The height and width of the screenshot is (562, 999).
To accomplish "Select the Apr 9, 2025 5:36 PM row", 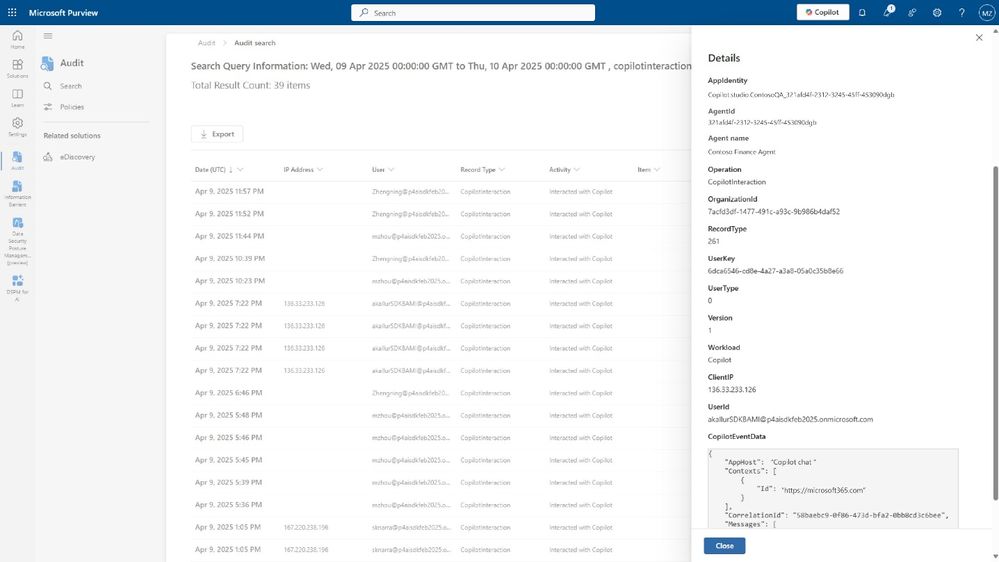I will pos(441,505).
